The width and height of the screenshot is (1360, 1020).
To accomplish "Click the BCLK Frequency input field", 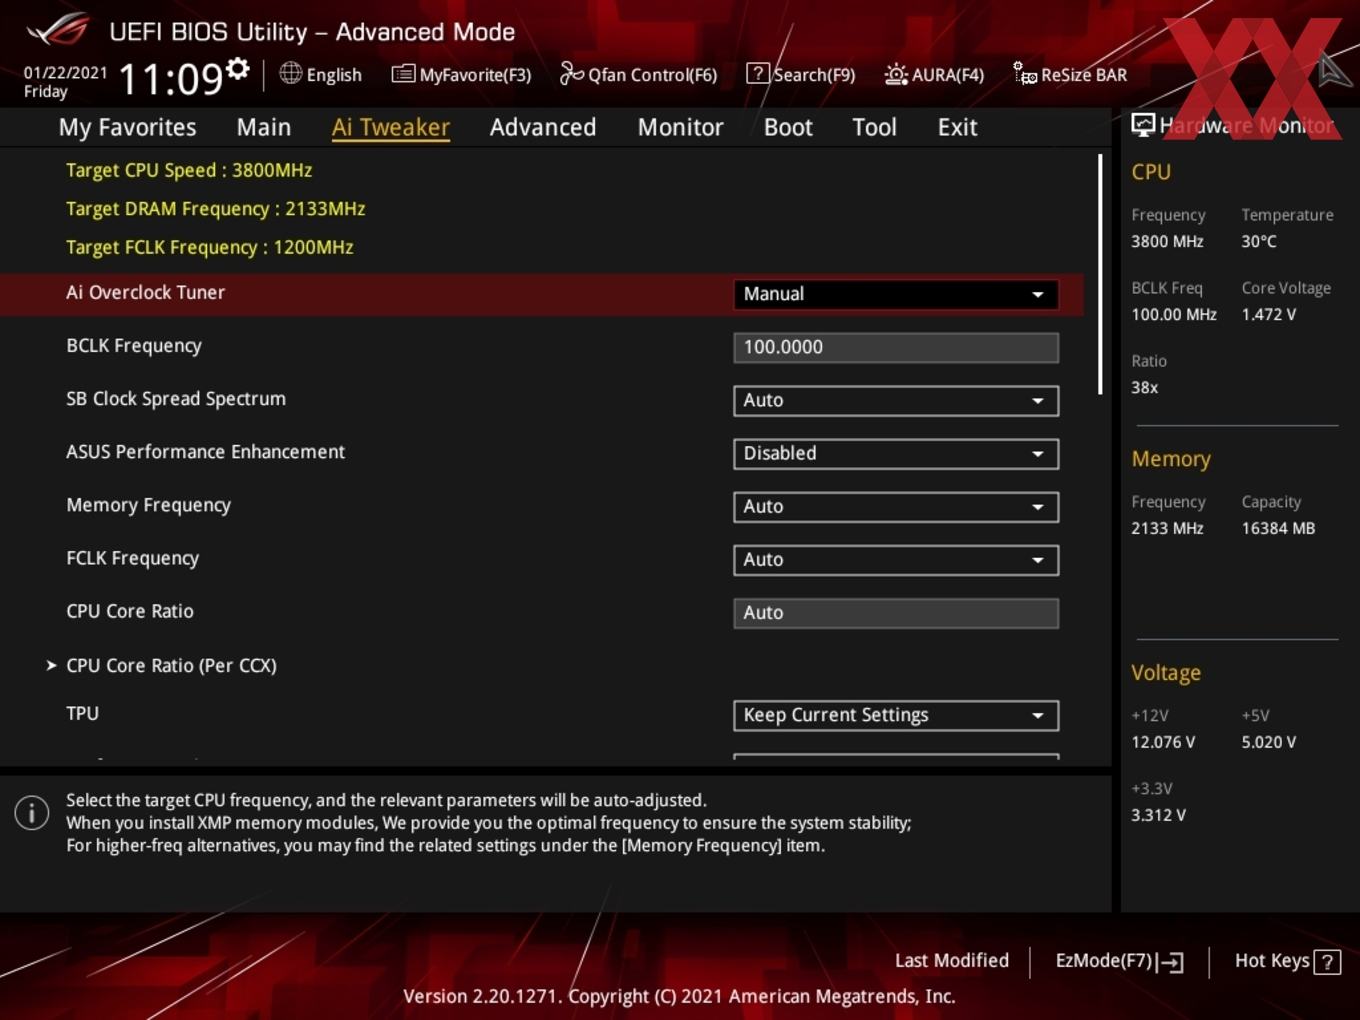I will point(895,347).
